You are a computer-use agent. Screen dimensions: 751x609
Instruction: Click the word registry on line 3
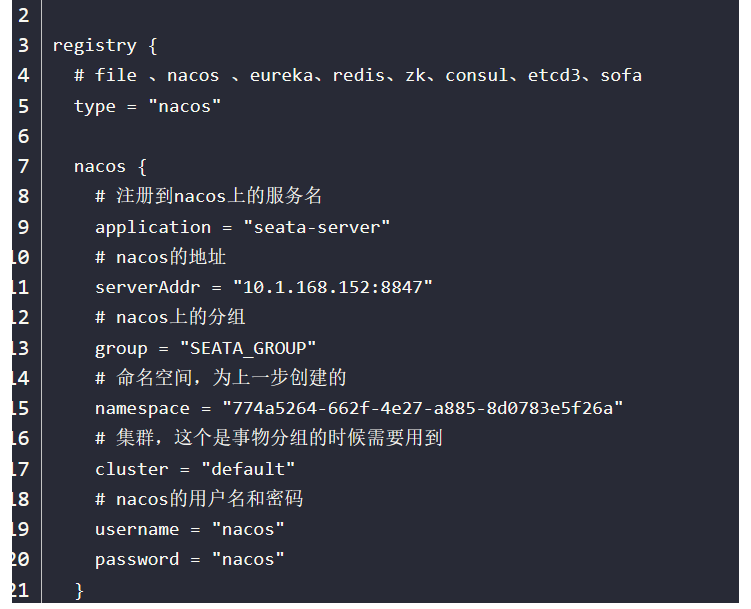[94, 46]
